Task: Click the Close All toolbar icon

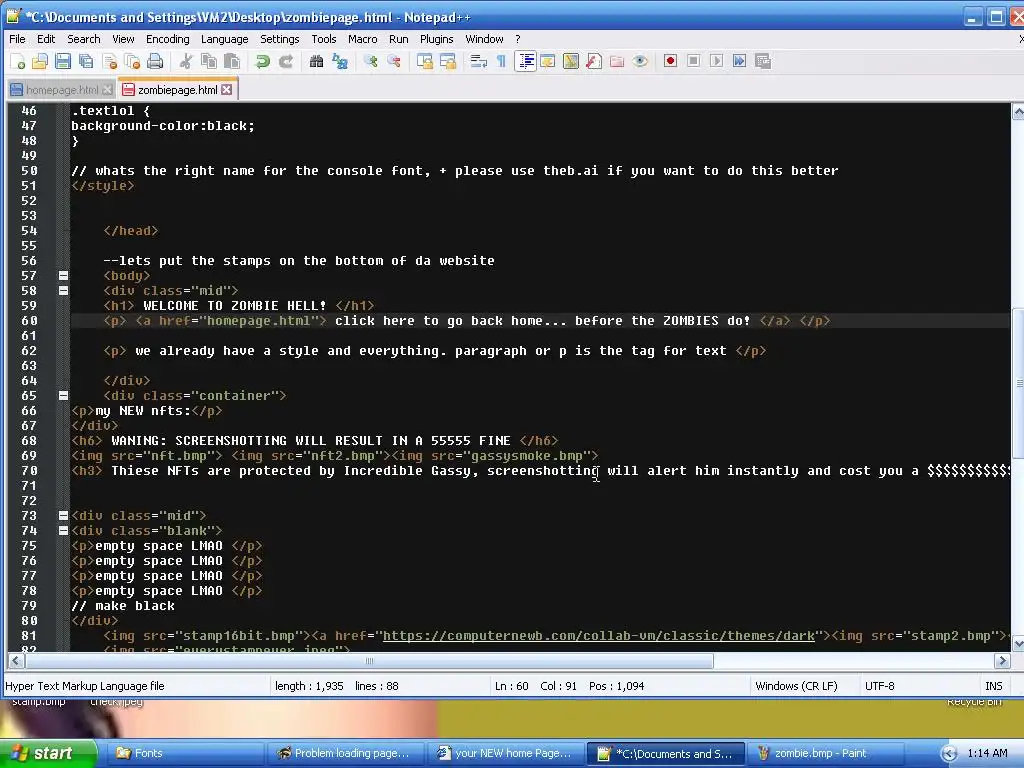Action: tap(132, 61)
